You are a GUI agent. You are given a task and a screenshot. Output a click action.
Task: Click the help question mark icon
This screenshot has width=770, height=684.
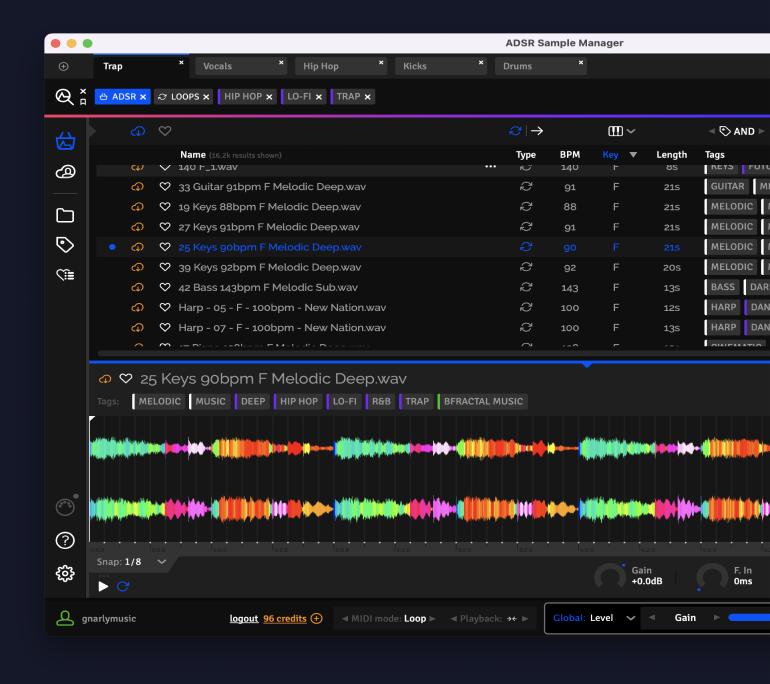click(65, 541)
